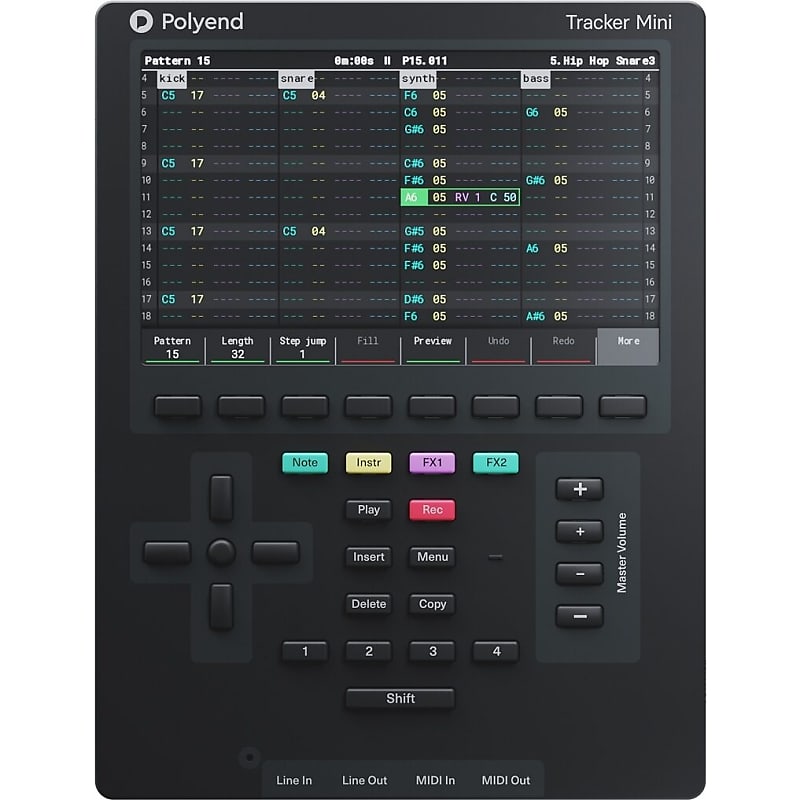Select the highlighted A6 step cell

tap(411, 198)
